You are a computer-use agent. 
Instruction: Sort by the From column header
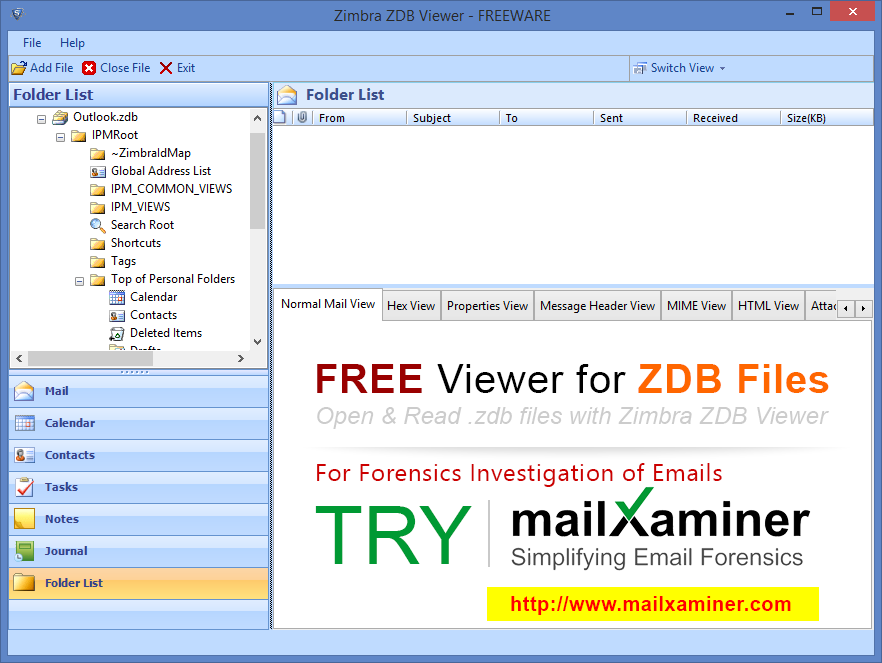click(358, 118)
